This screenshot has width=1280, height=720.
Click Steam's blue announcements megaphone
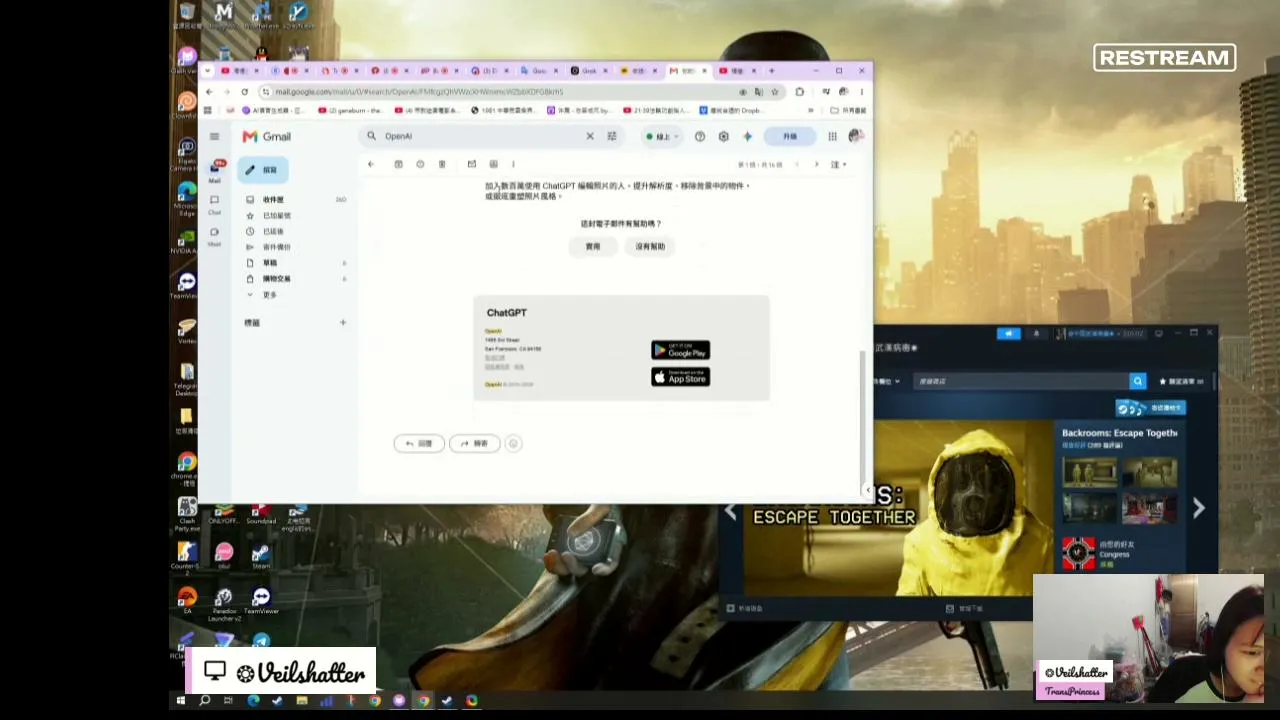coord(1008,334)
